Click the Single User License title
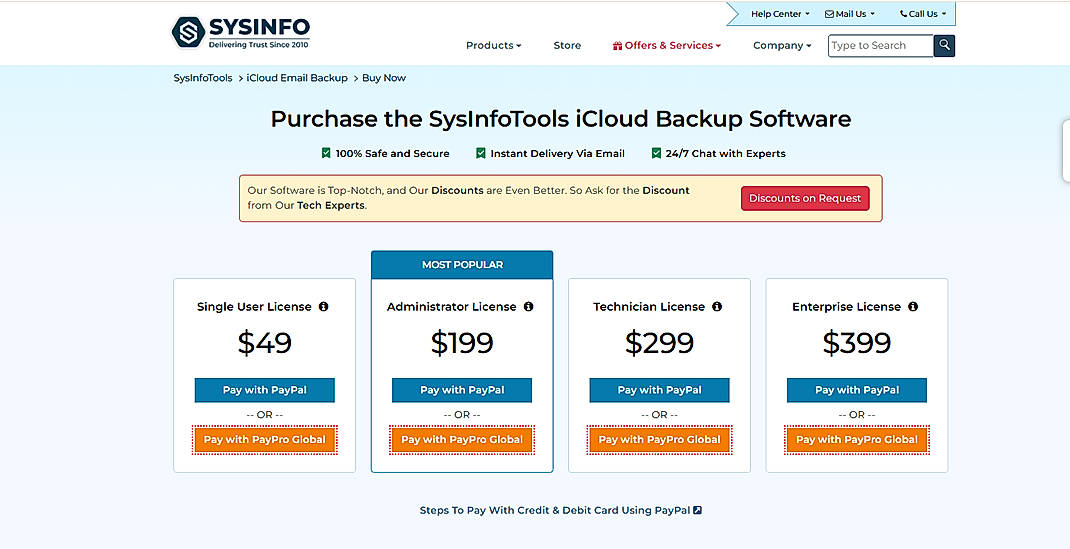The image size is (1070, 549). coord(254,307)
